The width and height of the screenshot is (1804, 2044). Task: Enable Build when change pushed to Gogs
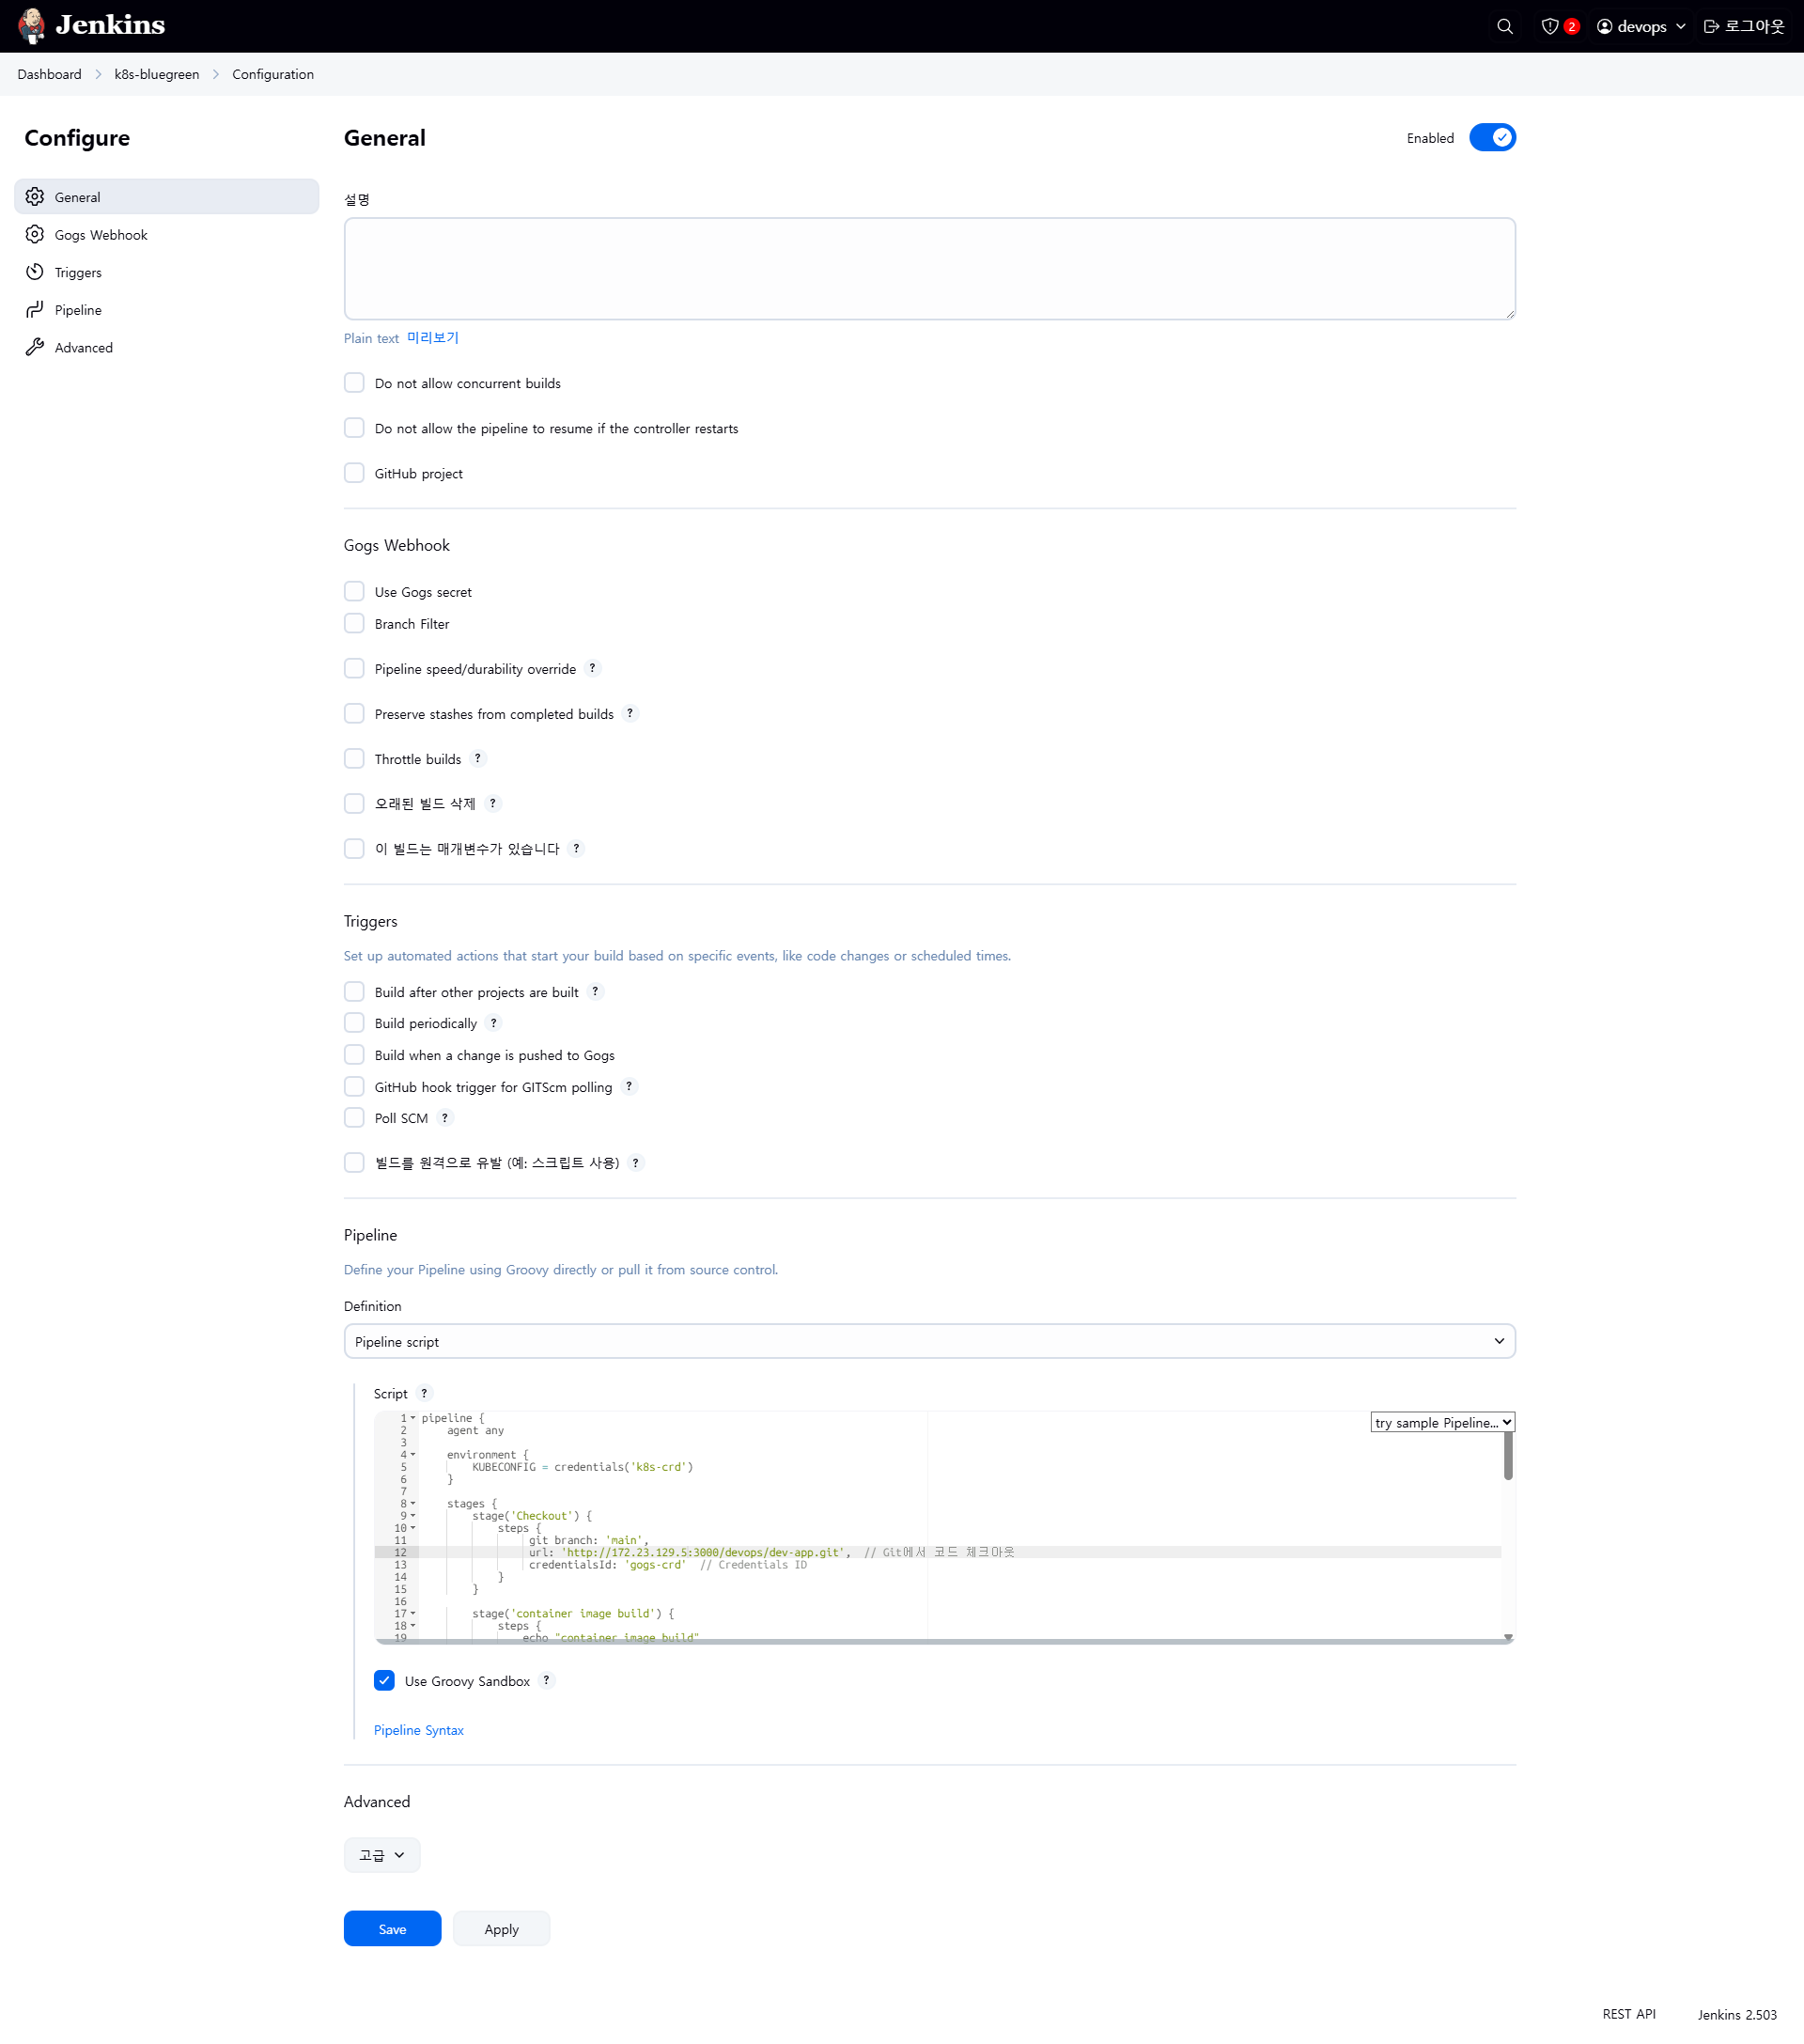click(354, 1054)
